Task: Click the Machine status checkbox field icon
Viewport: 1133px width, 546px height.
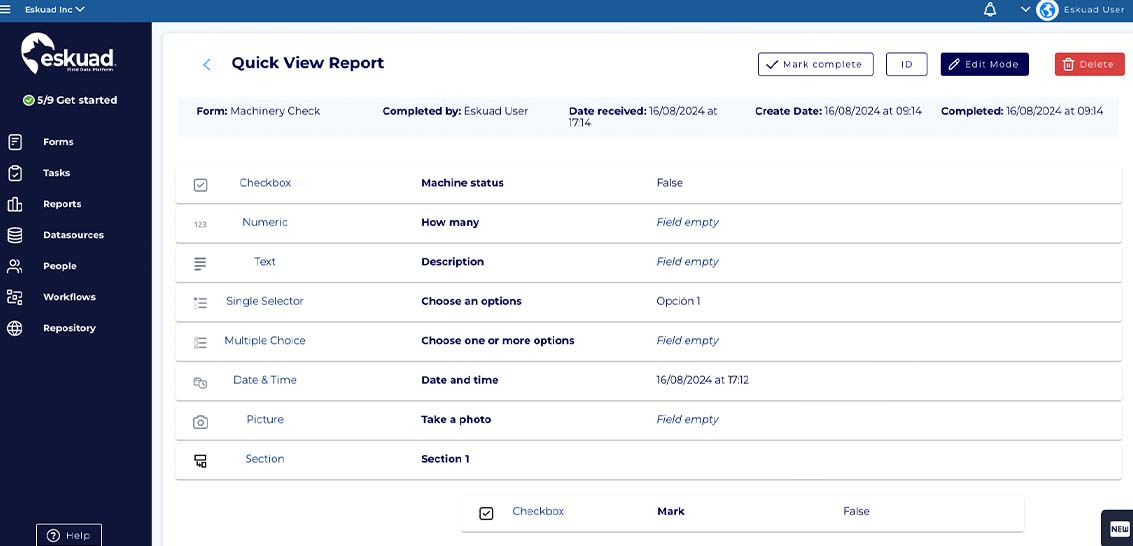Action: click(x=201, y=185)
